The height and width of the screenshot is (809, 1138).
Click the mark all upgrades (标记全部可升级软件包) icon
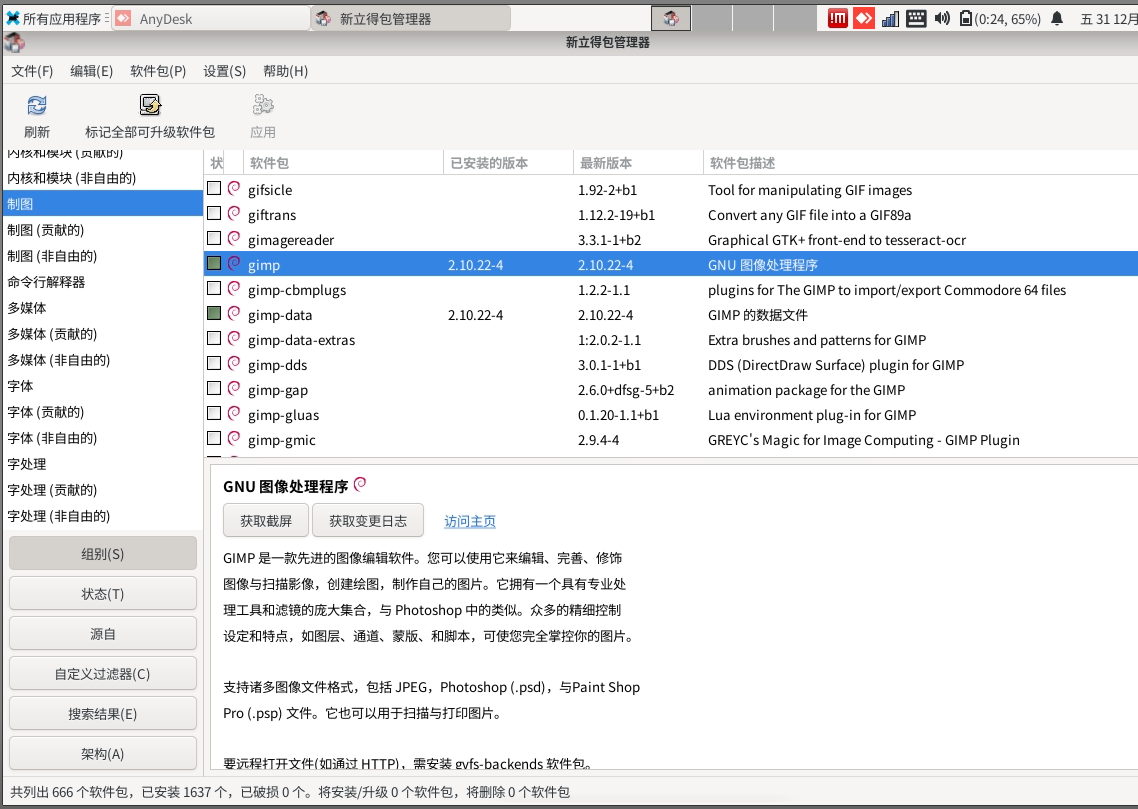tap(150, 105)
